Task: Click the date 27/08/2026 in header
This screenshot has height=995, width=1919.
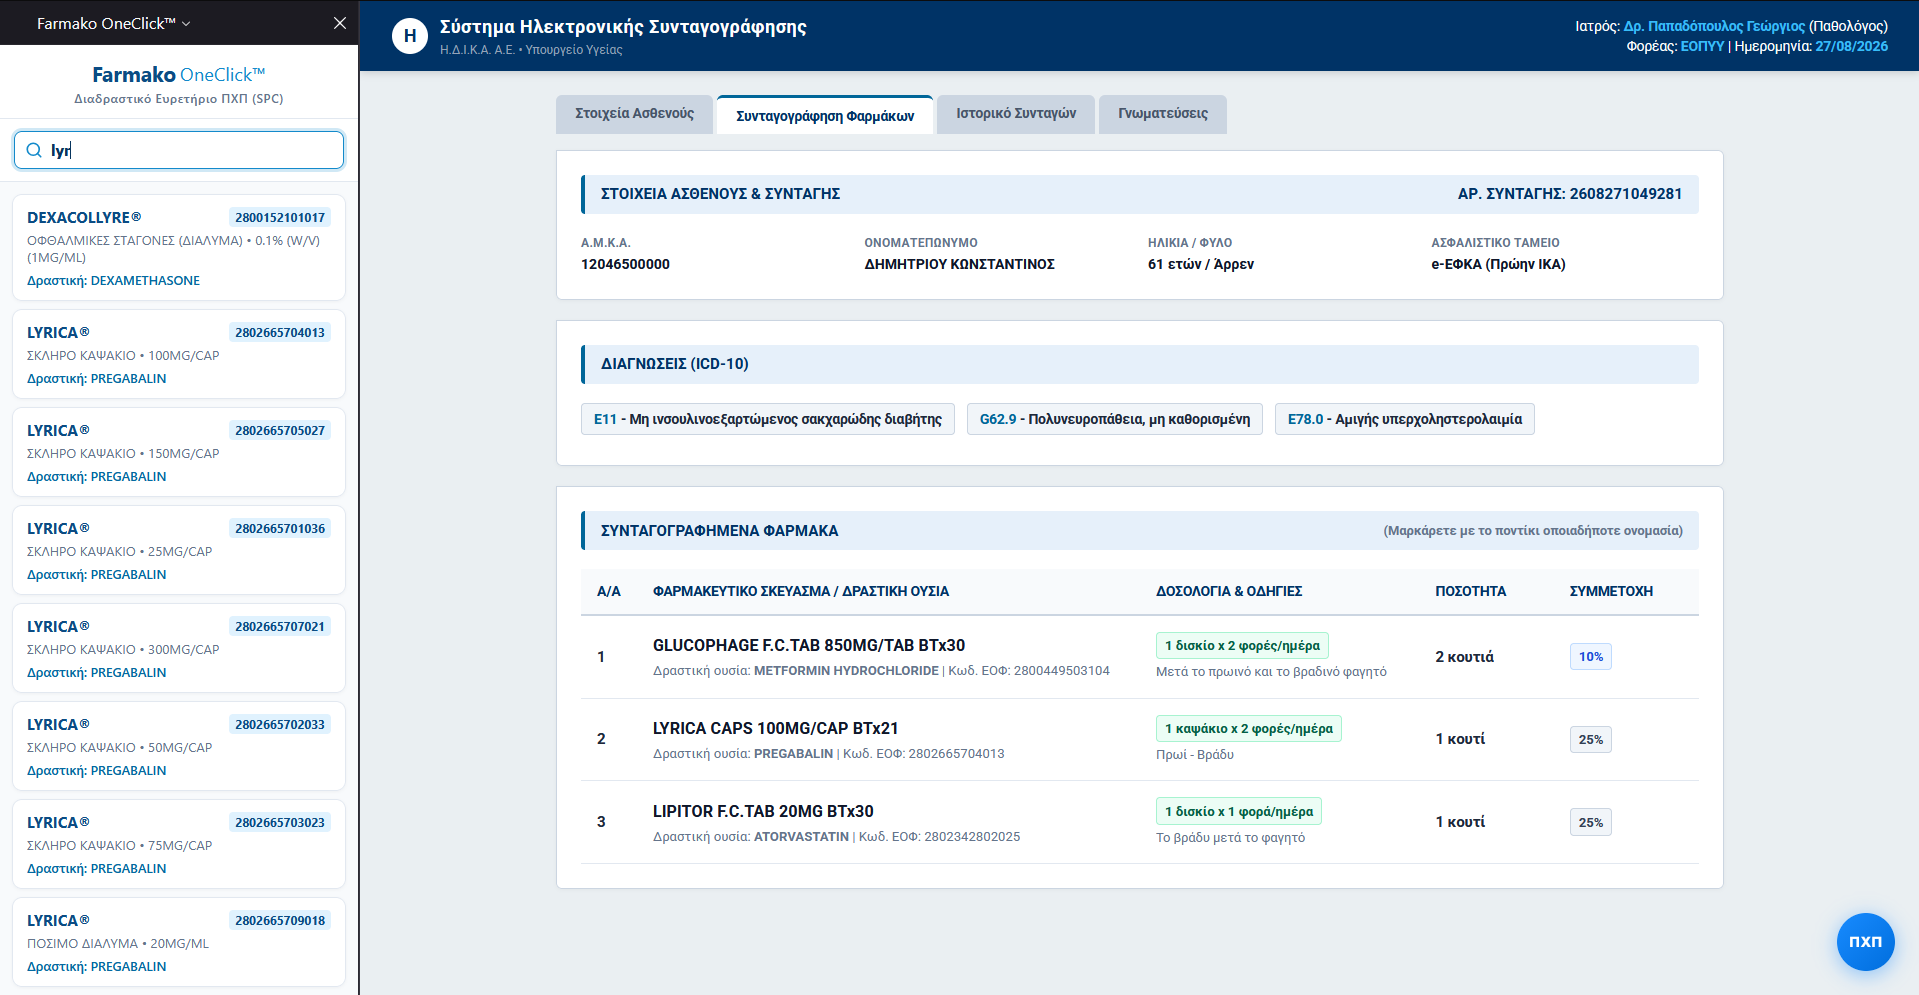Action: tap(1852, 46)
